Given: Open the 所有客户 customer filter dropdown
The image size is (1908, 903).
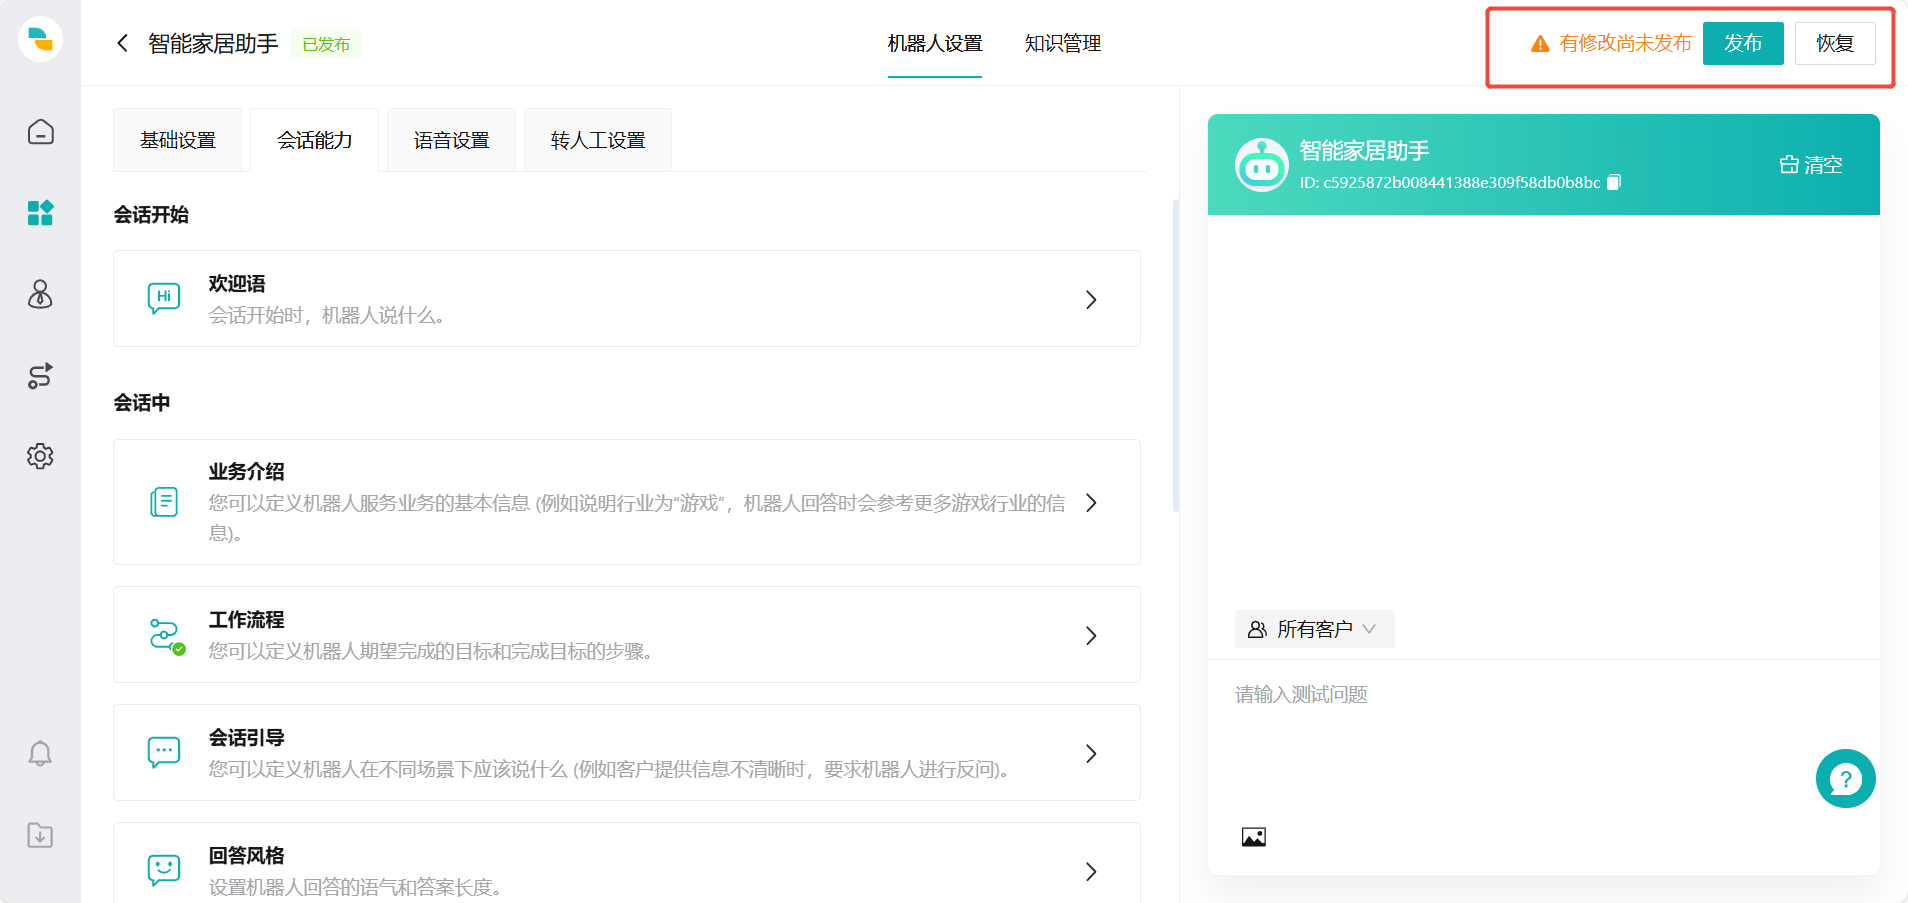Looking at the screenshot, I should 1315,629.
